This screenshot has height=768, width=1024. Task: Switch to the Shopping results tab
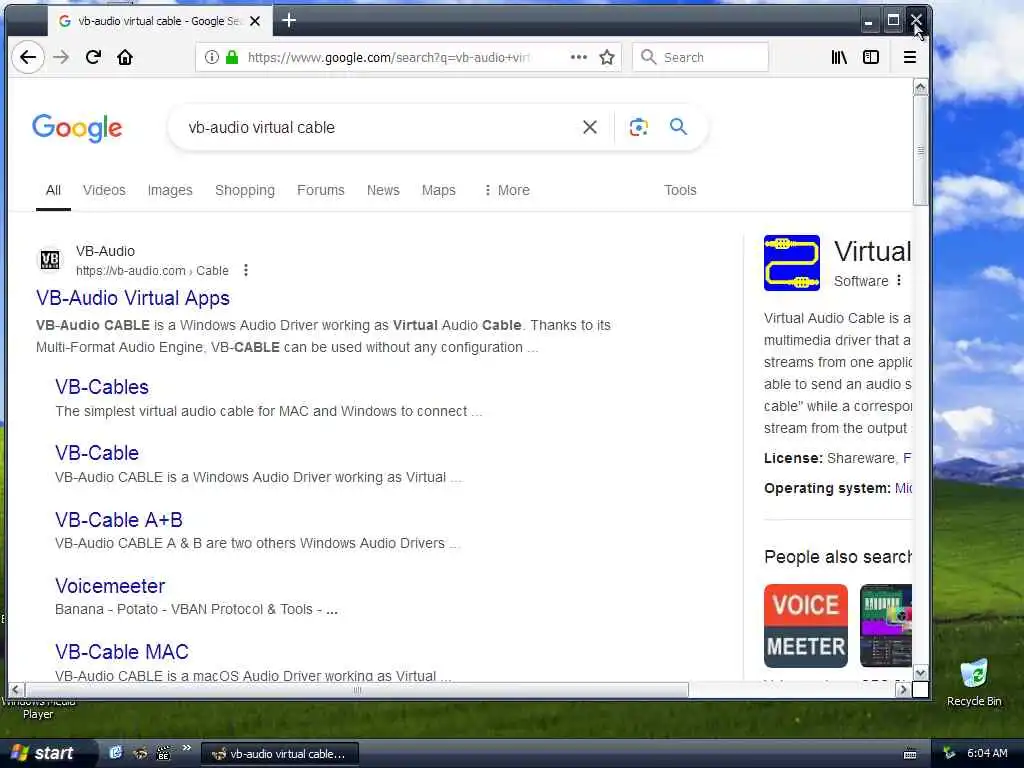(x=245, y=190)
